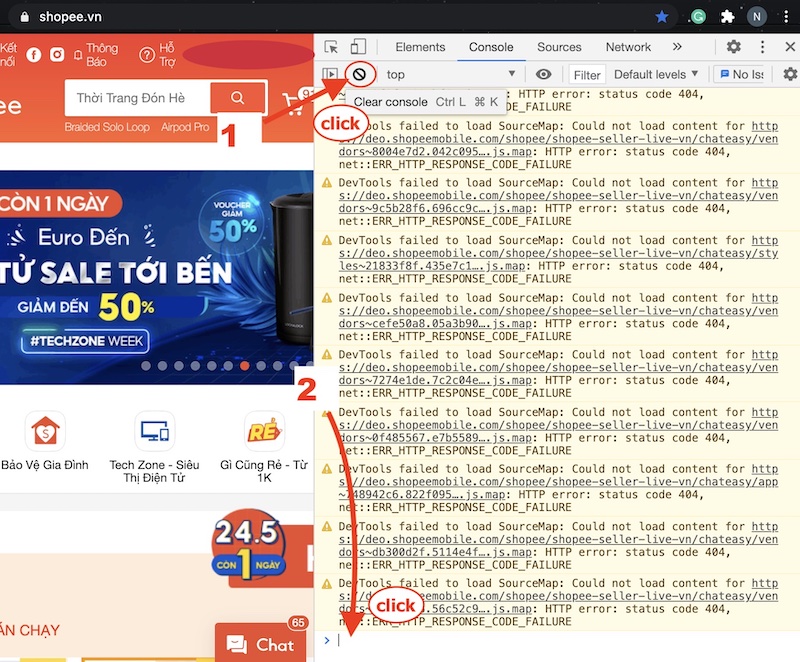Expand more DevTools tabs chevron

pyautogui.click(x=677, y=47)
